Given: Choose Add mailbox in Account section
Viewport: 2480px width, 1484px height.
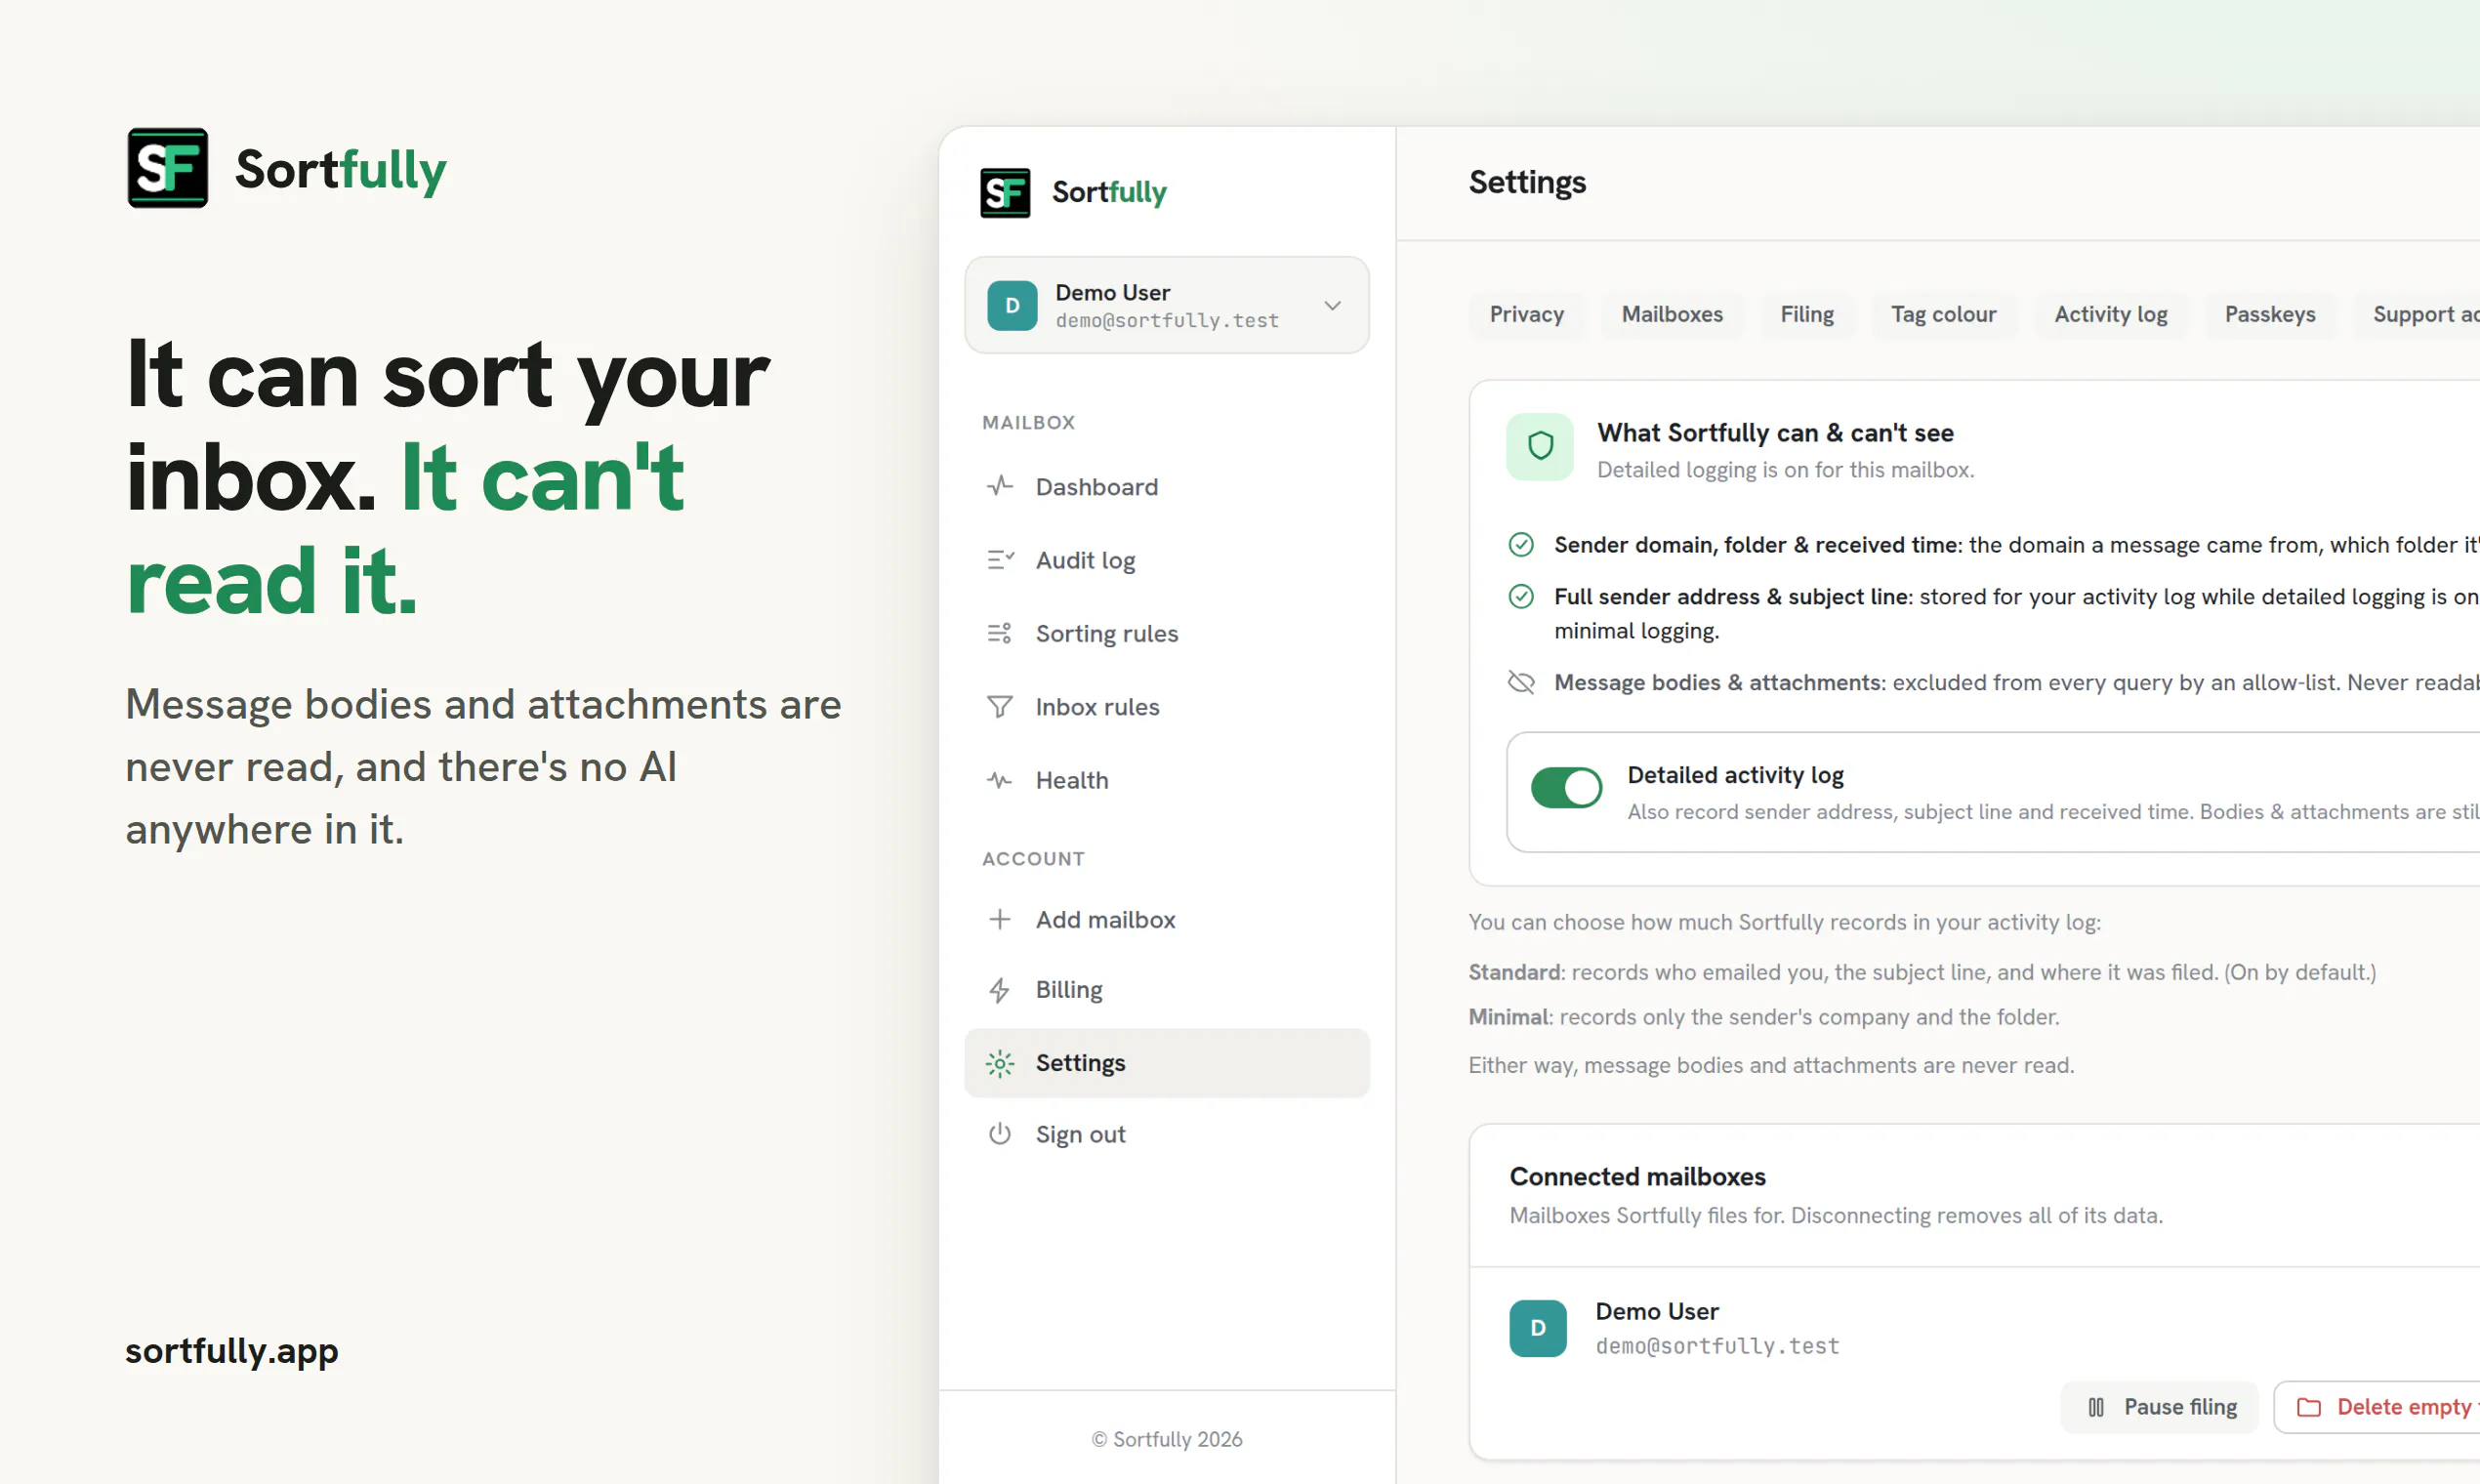Looking at the screenshot, I should coord(1167,919).
